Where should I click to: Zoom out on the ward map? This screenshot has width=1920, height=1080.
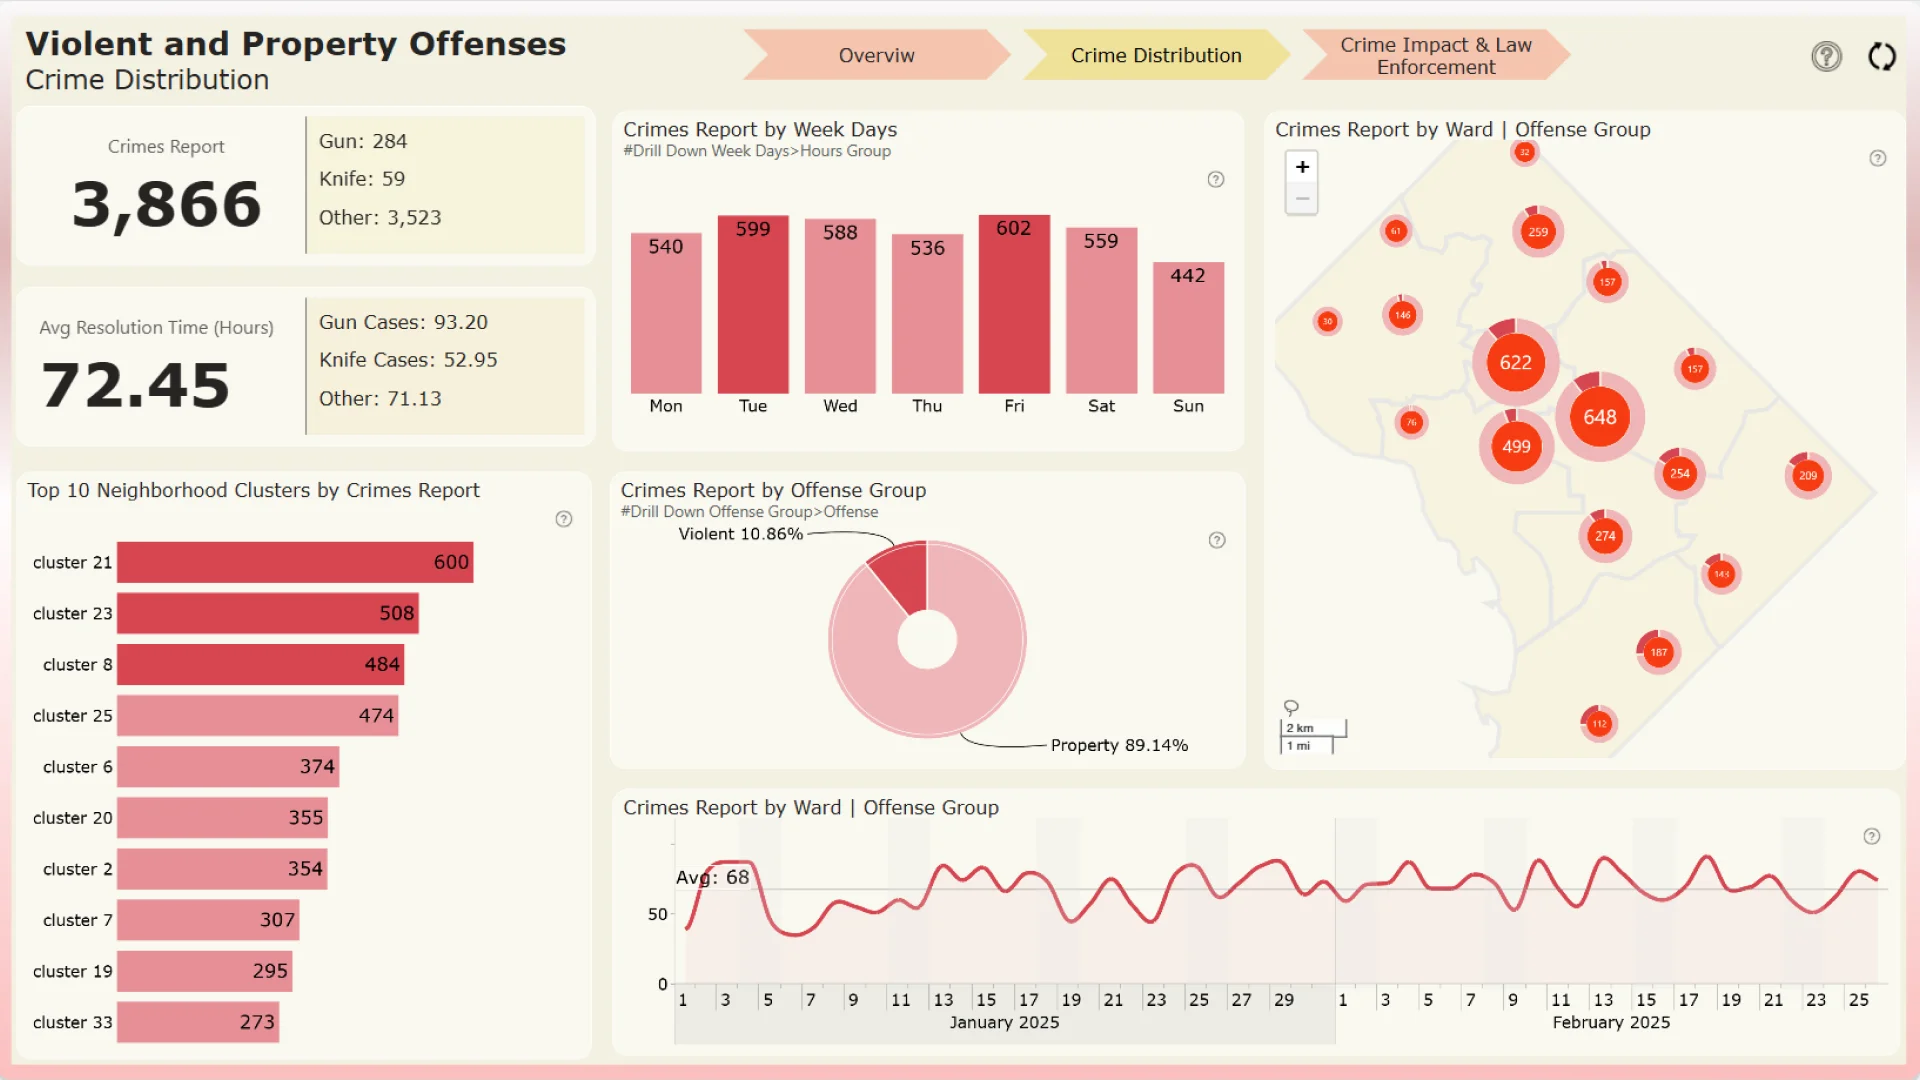point(1302,199)
